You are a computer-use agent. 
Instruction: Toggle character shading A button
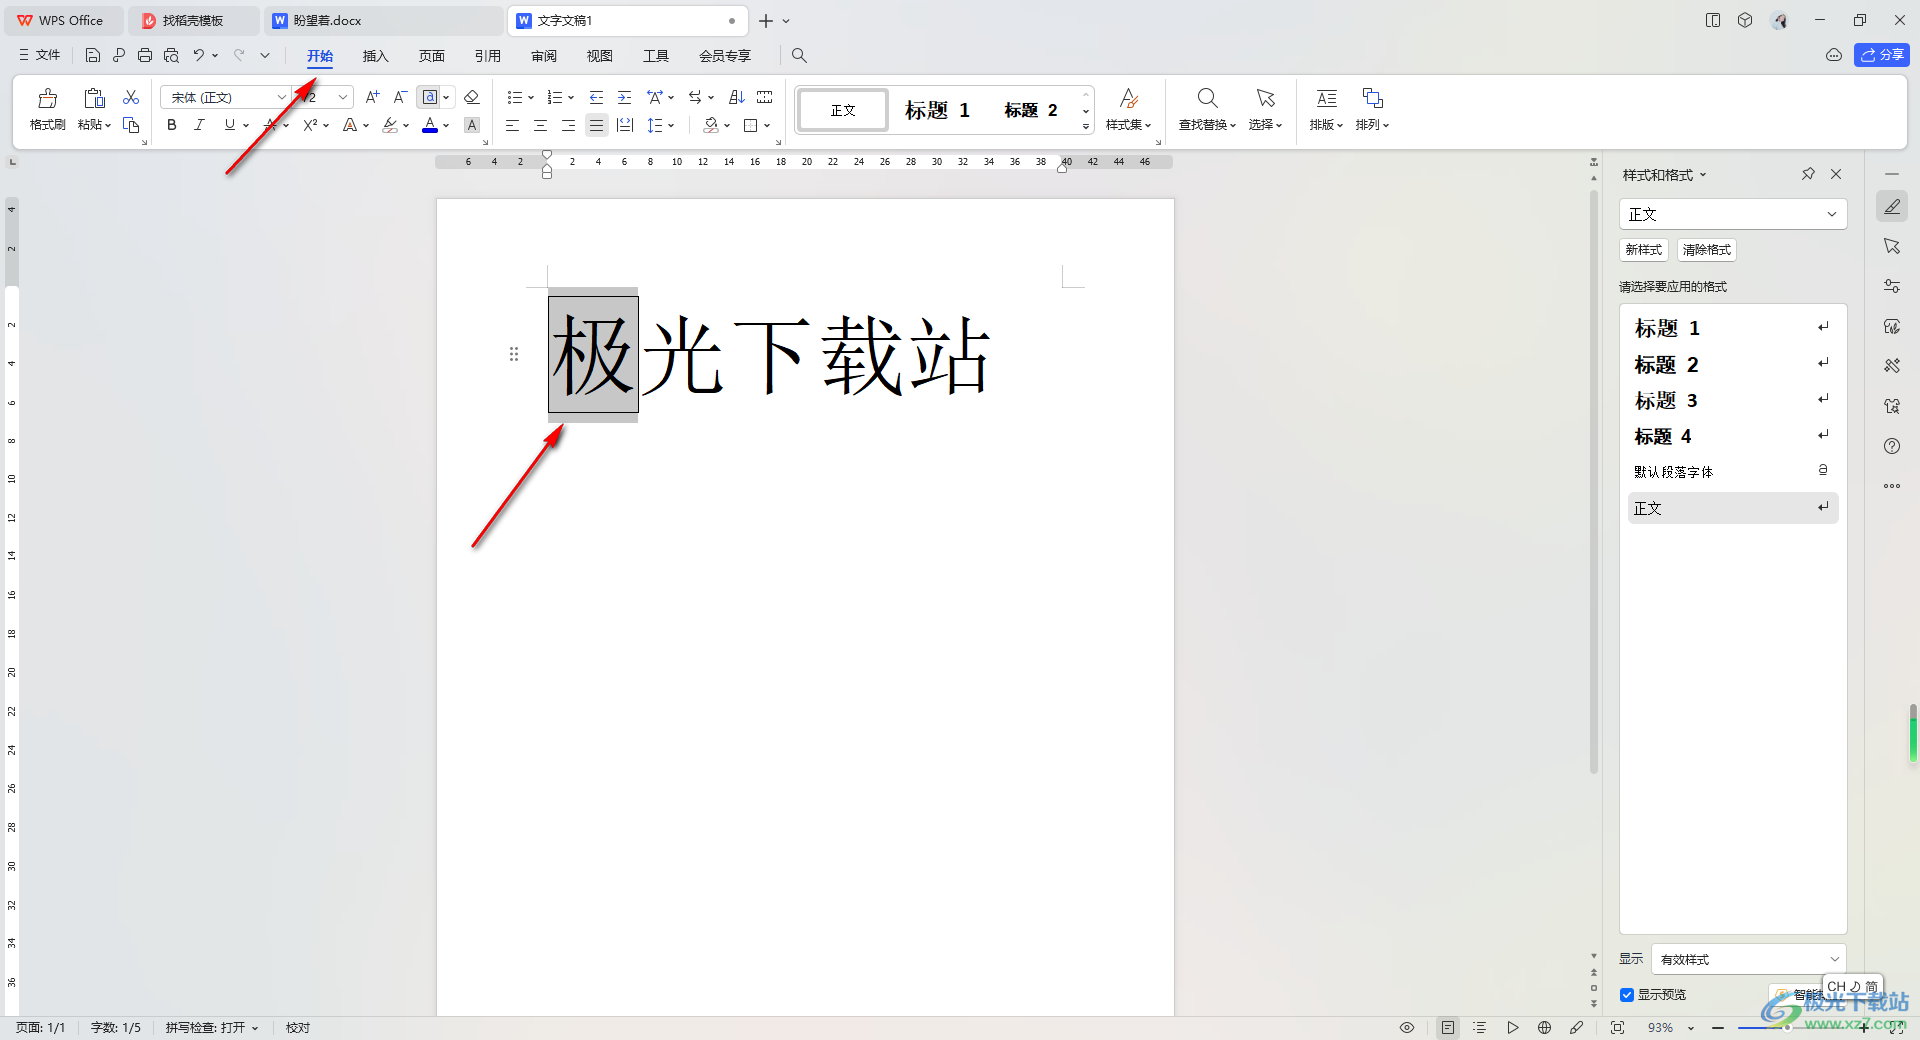[472, 125]
